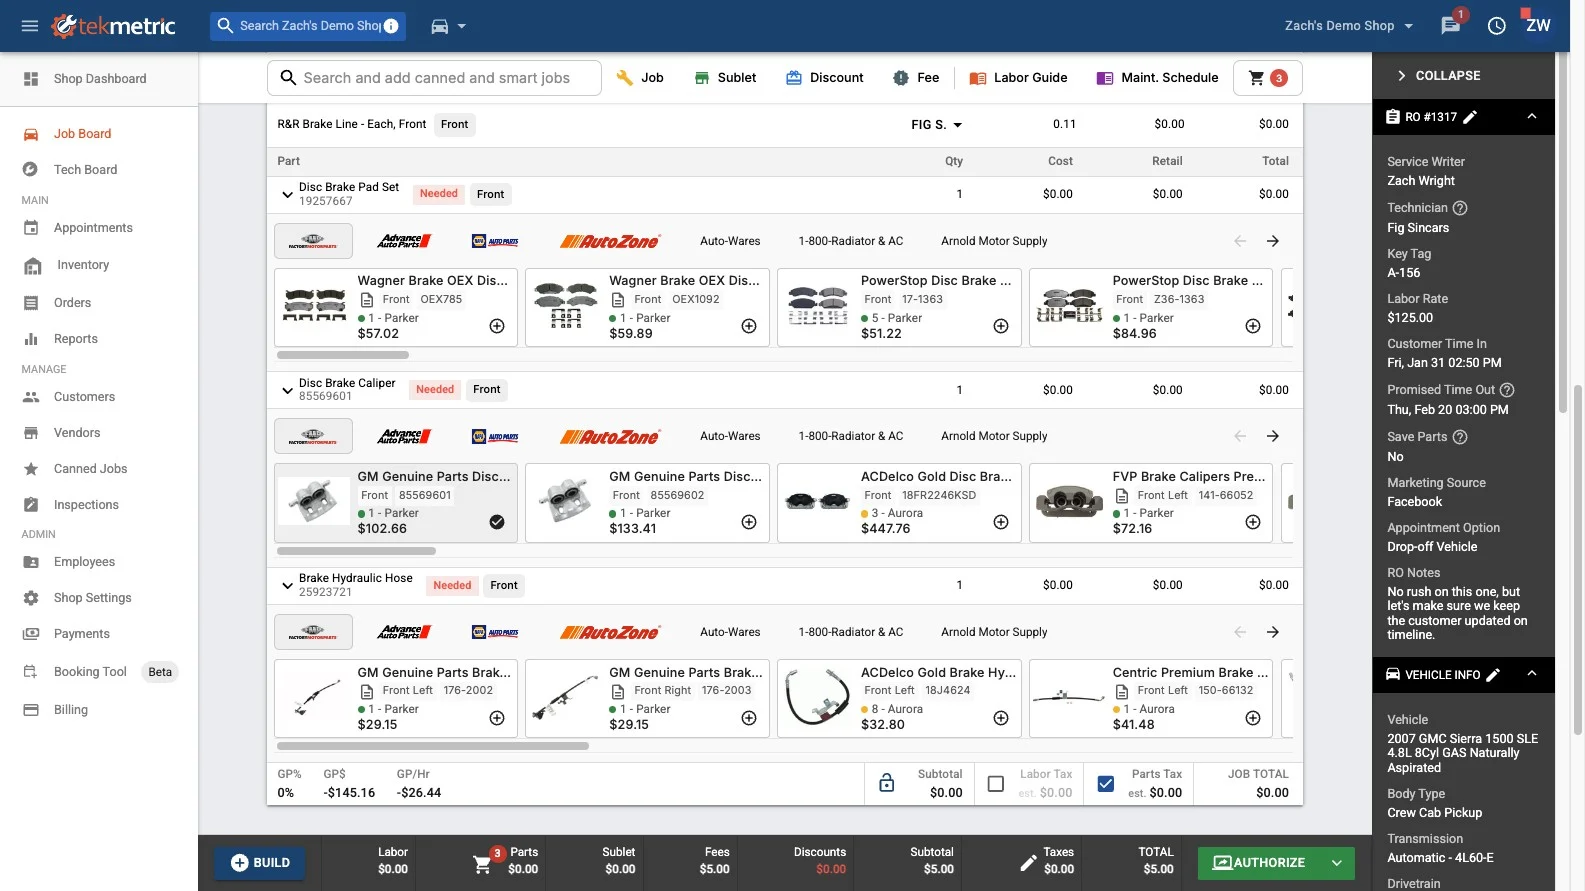Open Canned Jobs page
Image resolution: width=1585 pixels, height=891 pixels.
point(90,469)
